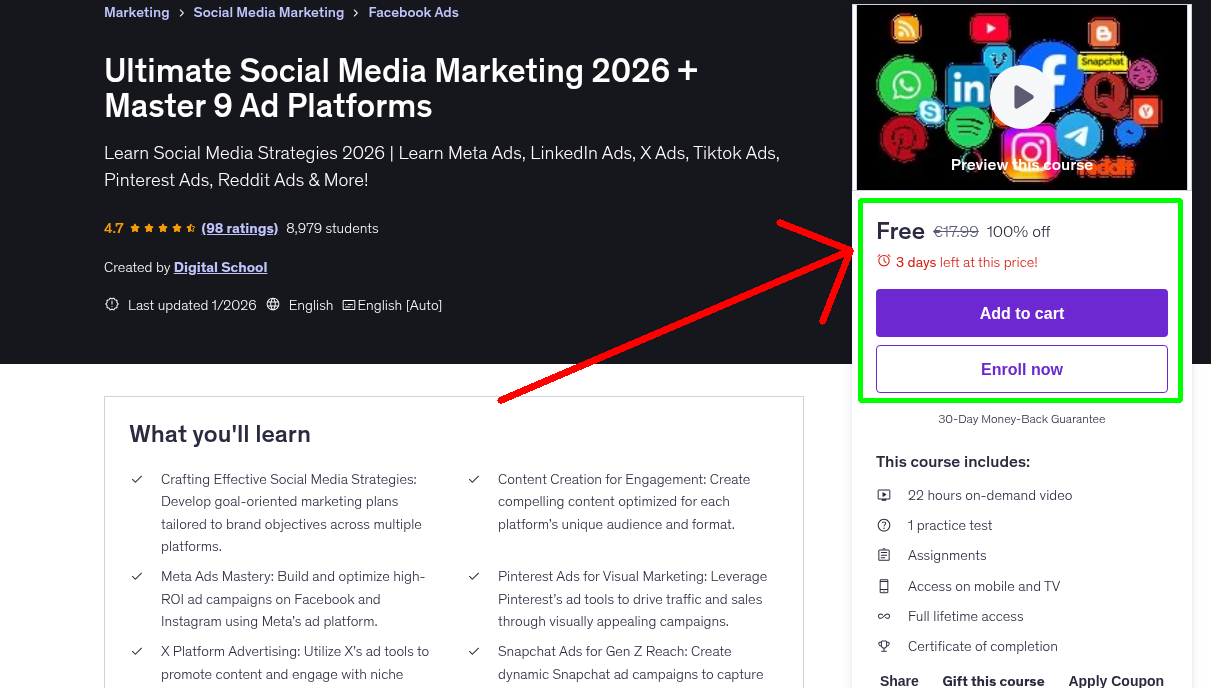The width and height of the screenshot is (1211, 688).
Task: Click the language globe icon
Action: 273,305
